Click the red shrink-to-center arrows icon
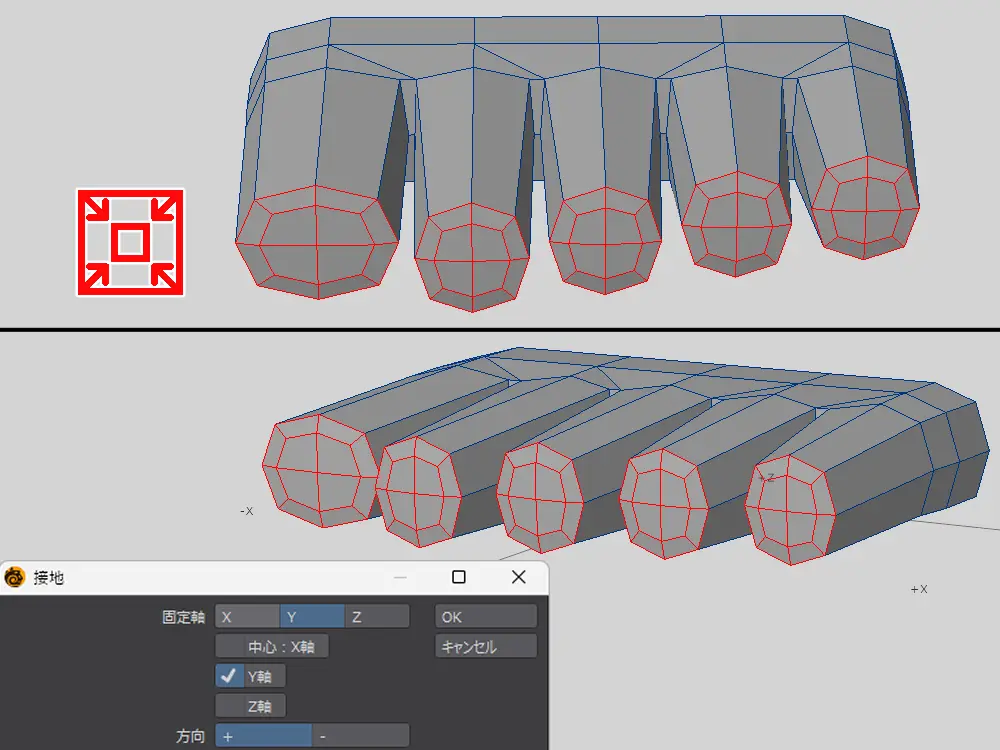Image resolution: width=1000 pixels, height=750 pixels. (130, 242)
